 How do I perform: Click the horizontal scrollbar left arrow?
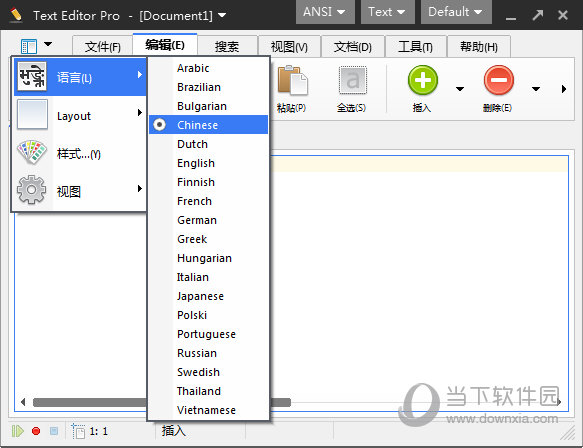point(23,402)
